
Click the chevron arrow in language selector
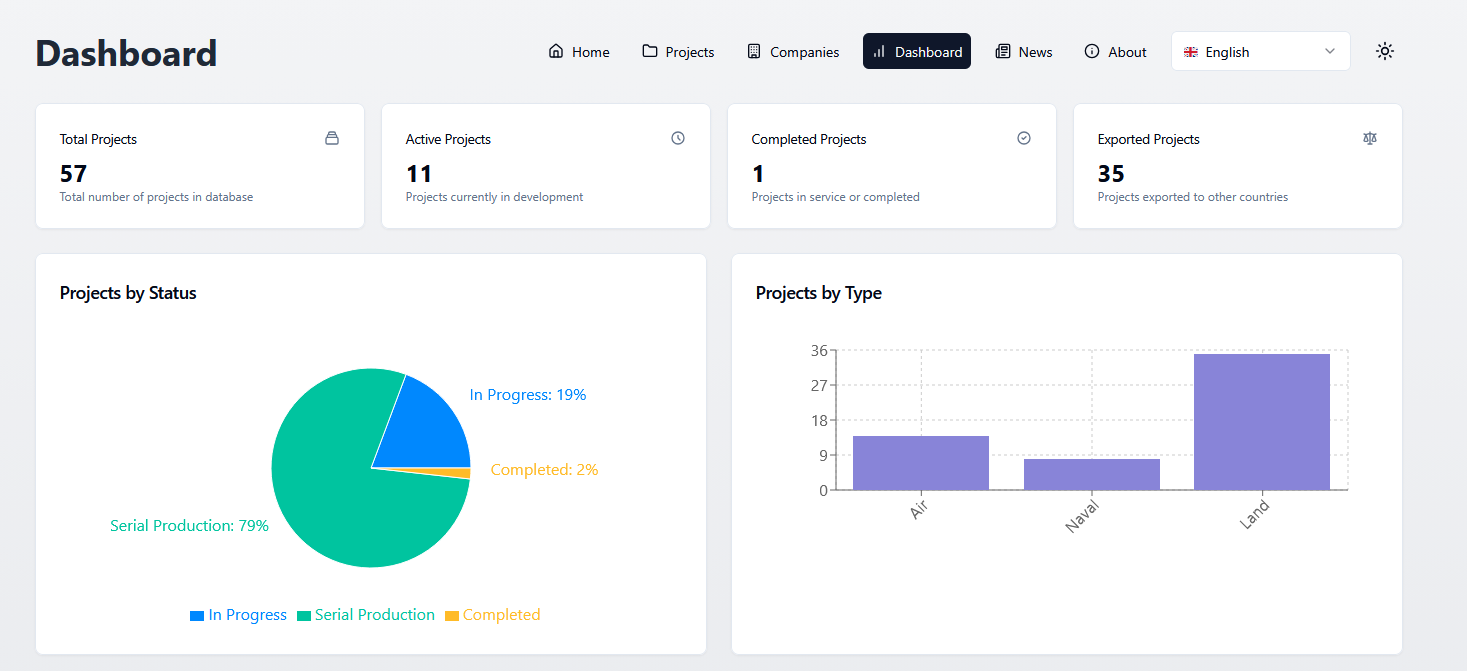(1330, 51)
